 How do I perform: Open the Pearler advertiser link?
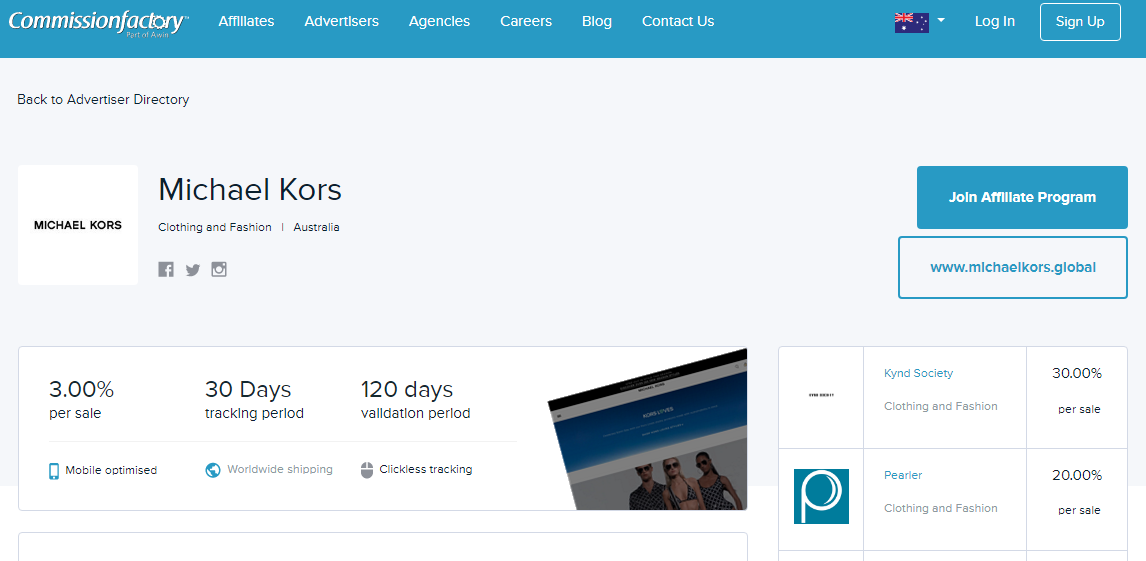pos(903,476)
